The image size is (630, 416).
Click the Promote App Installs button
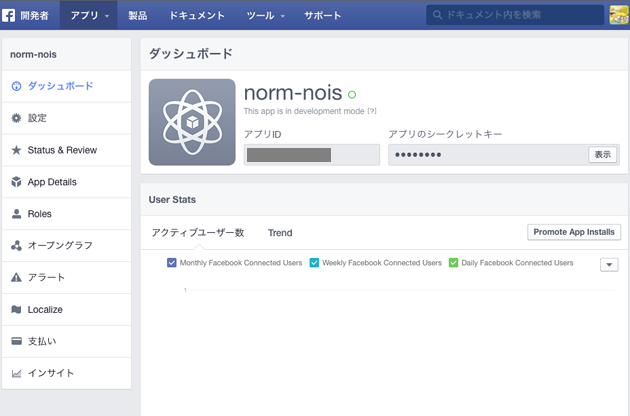tap(573, 232)
